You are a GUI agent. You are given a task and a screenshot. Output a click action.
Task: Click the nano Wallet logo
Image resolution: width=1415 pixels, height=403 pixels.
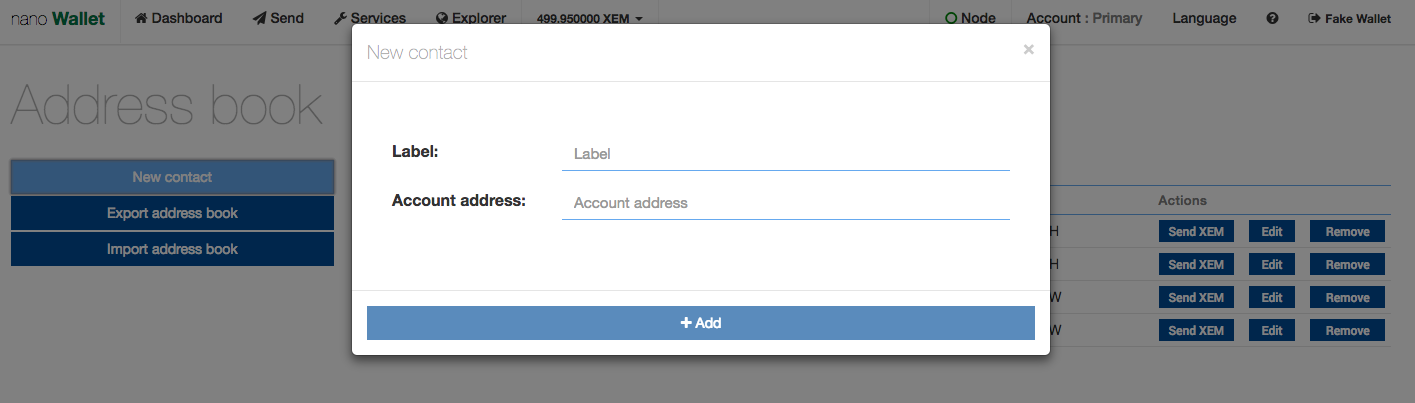[58, 19]
